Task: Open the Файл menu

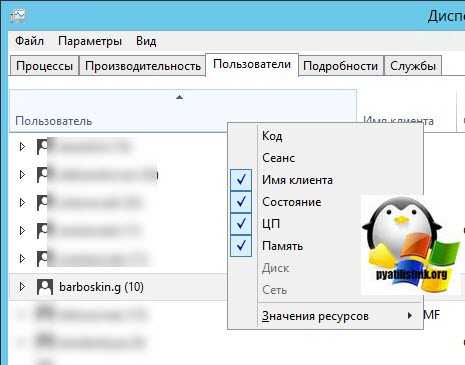Action: click(29, 41)
